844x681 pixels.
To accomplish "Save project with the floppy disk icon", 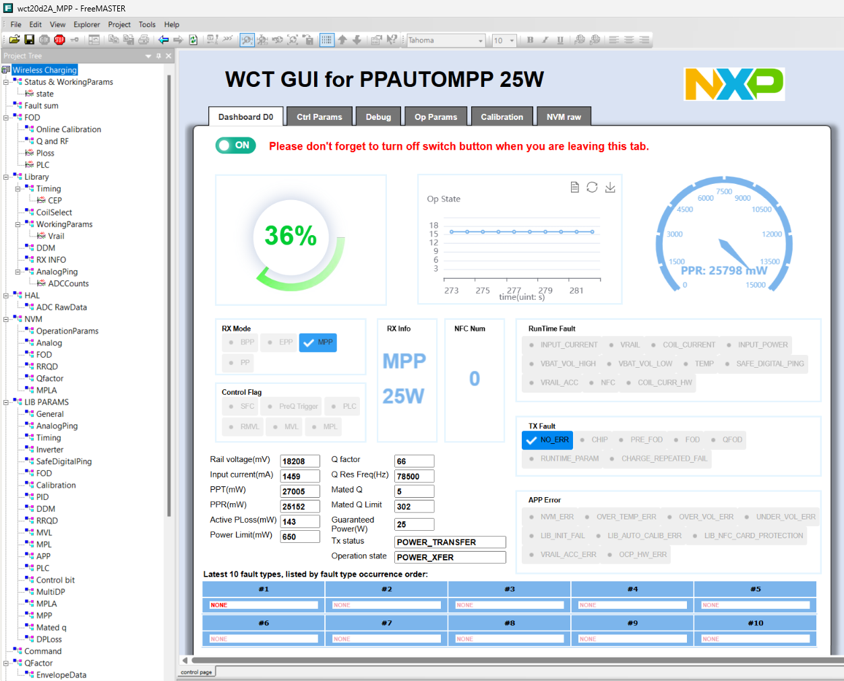I will [x=30, y=40].
